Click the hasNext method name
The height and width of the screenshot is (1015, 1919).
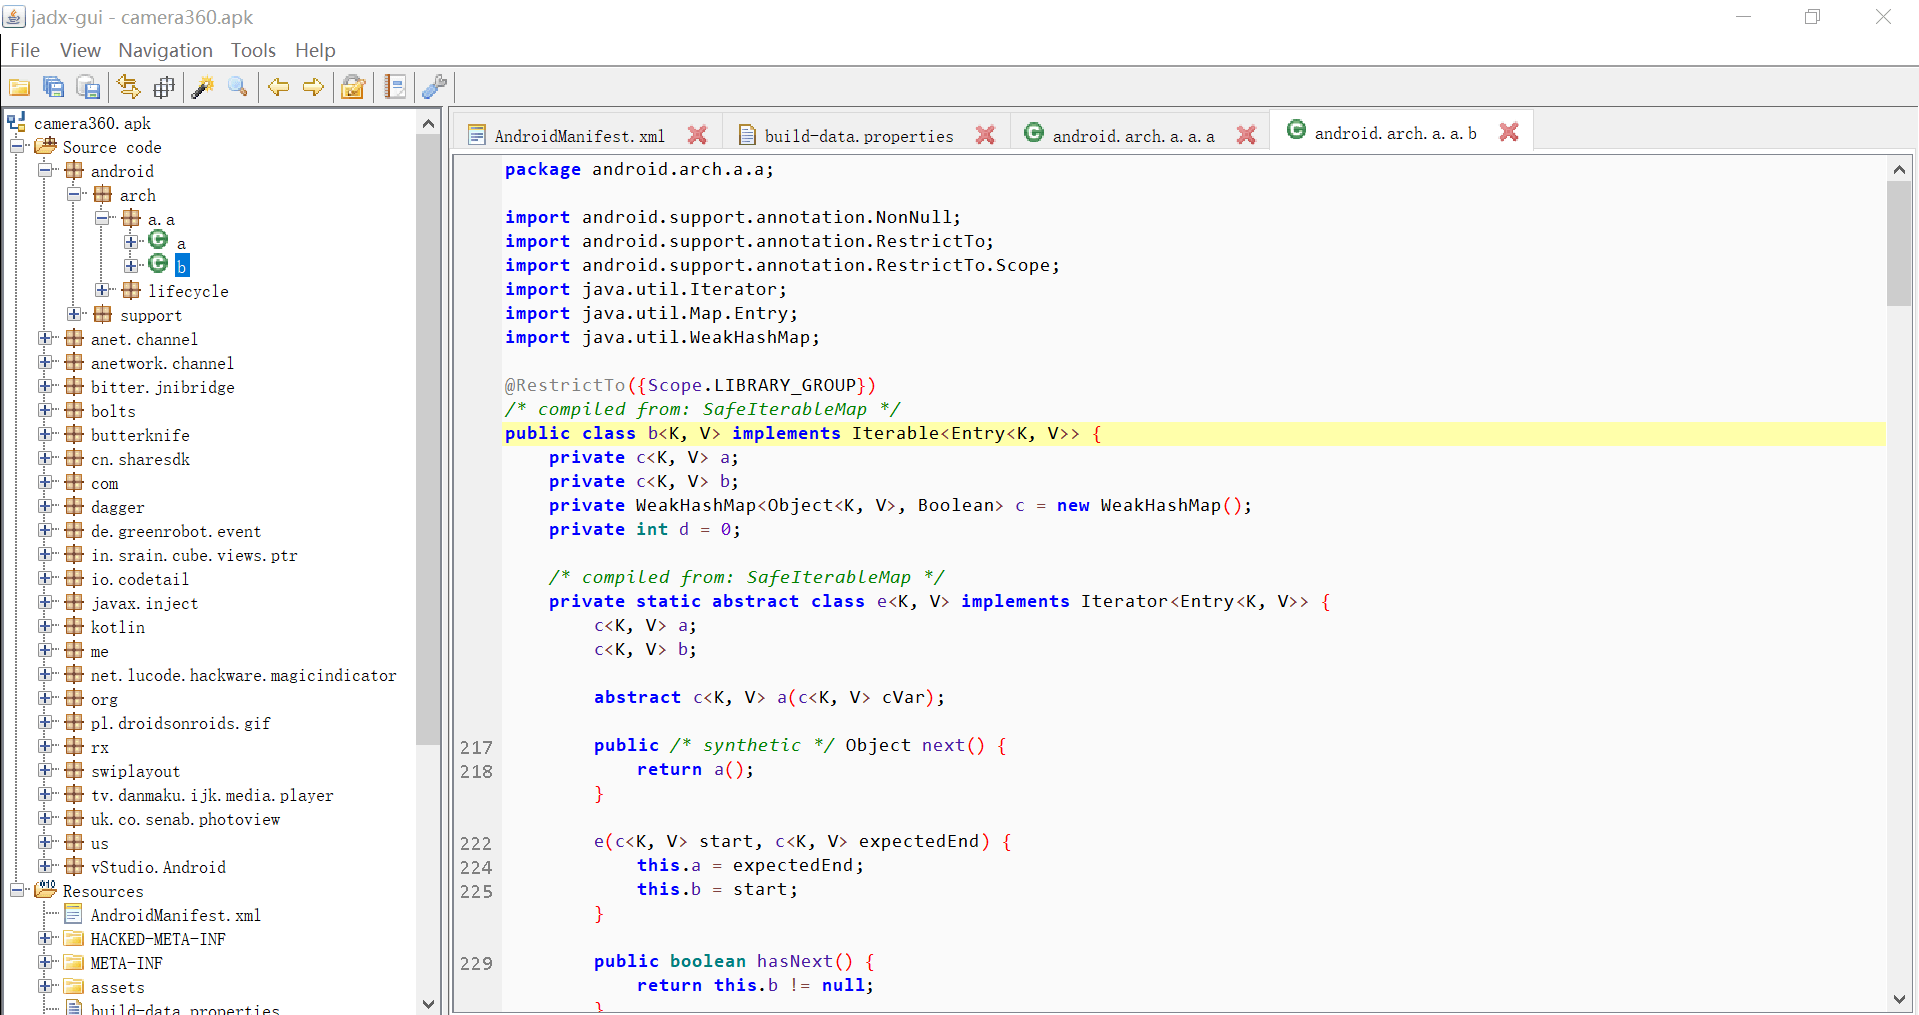point(795,961)
